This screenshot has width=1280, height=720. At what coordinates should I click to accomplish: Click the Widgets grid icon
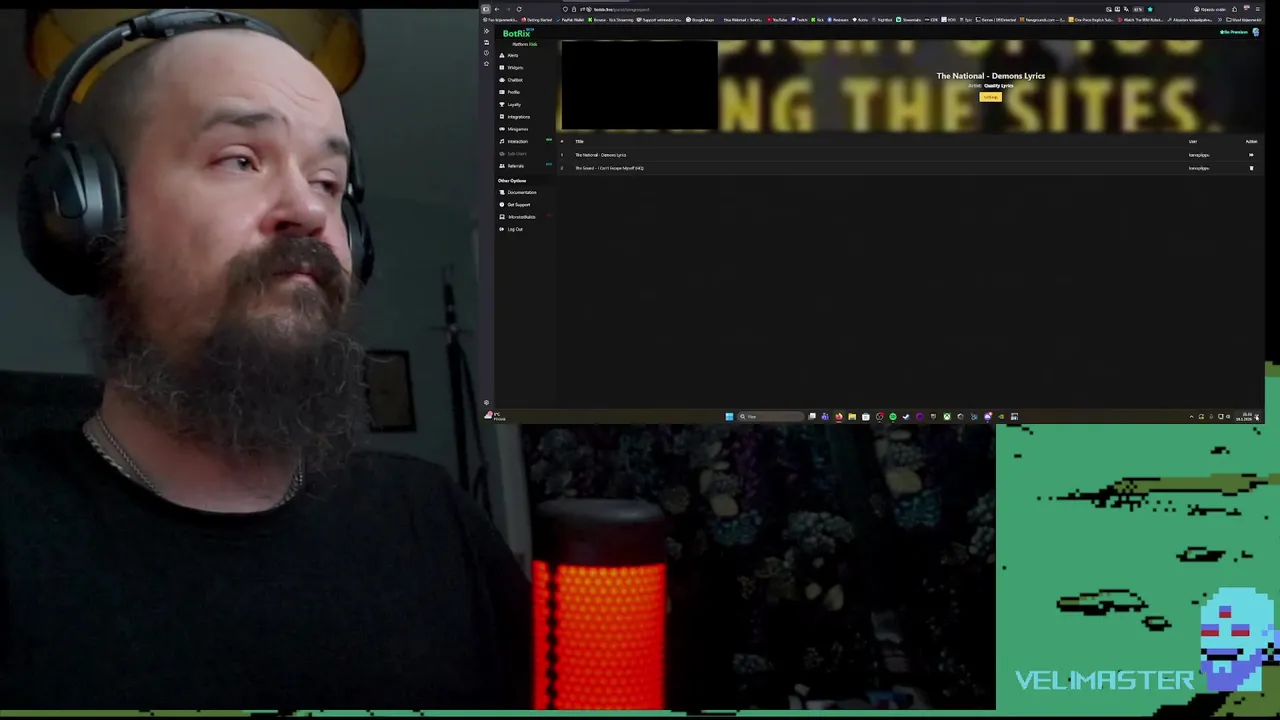(501, 67)
